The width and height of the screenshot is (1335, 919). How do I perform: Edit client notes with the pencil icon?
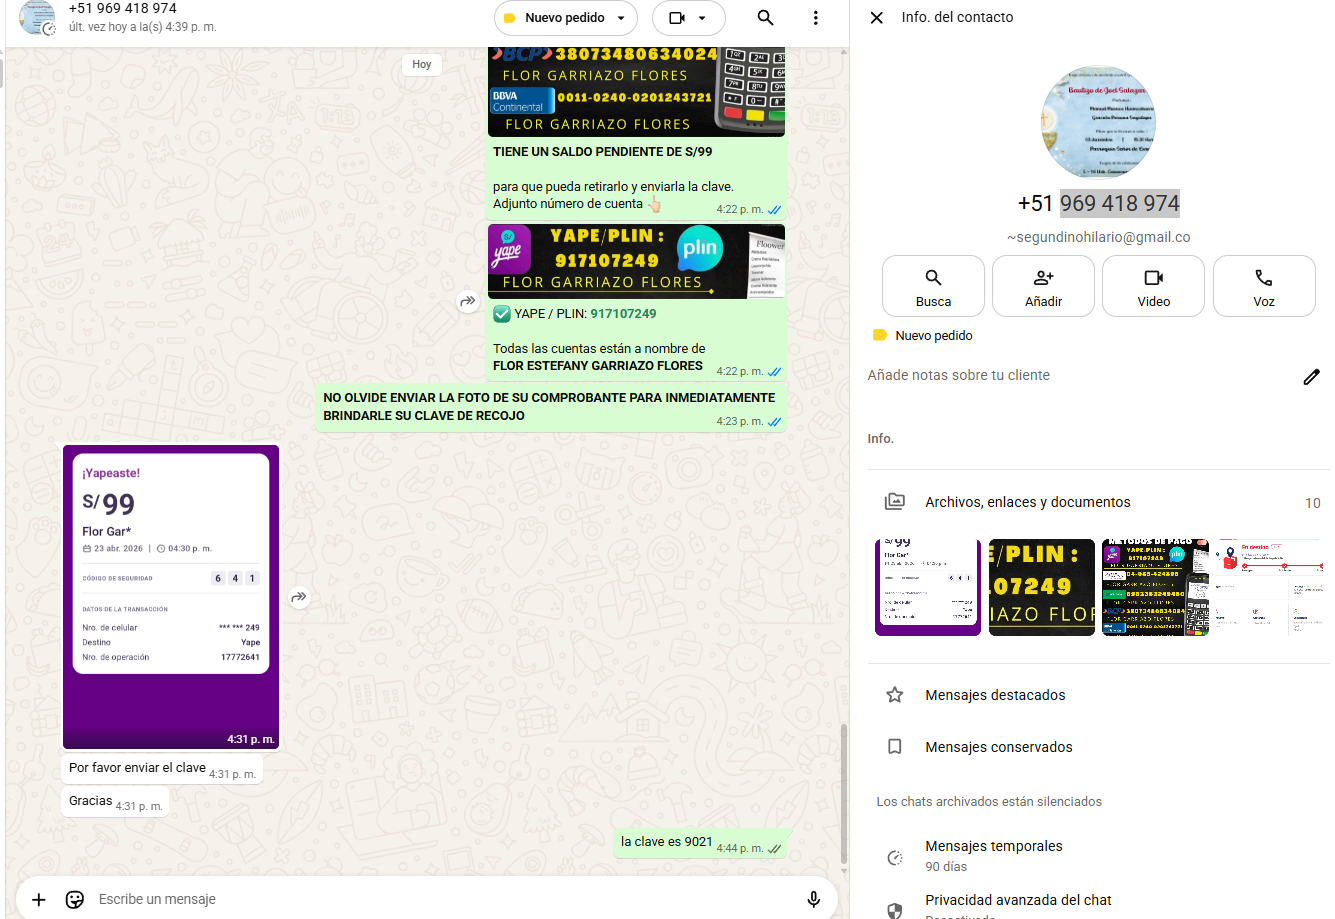coord(1311,376)
